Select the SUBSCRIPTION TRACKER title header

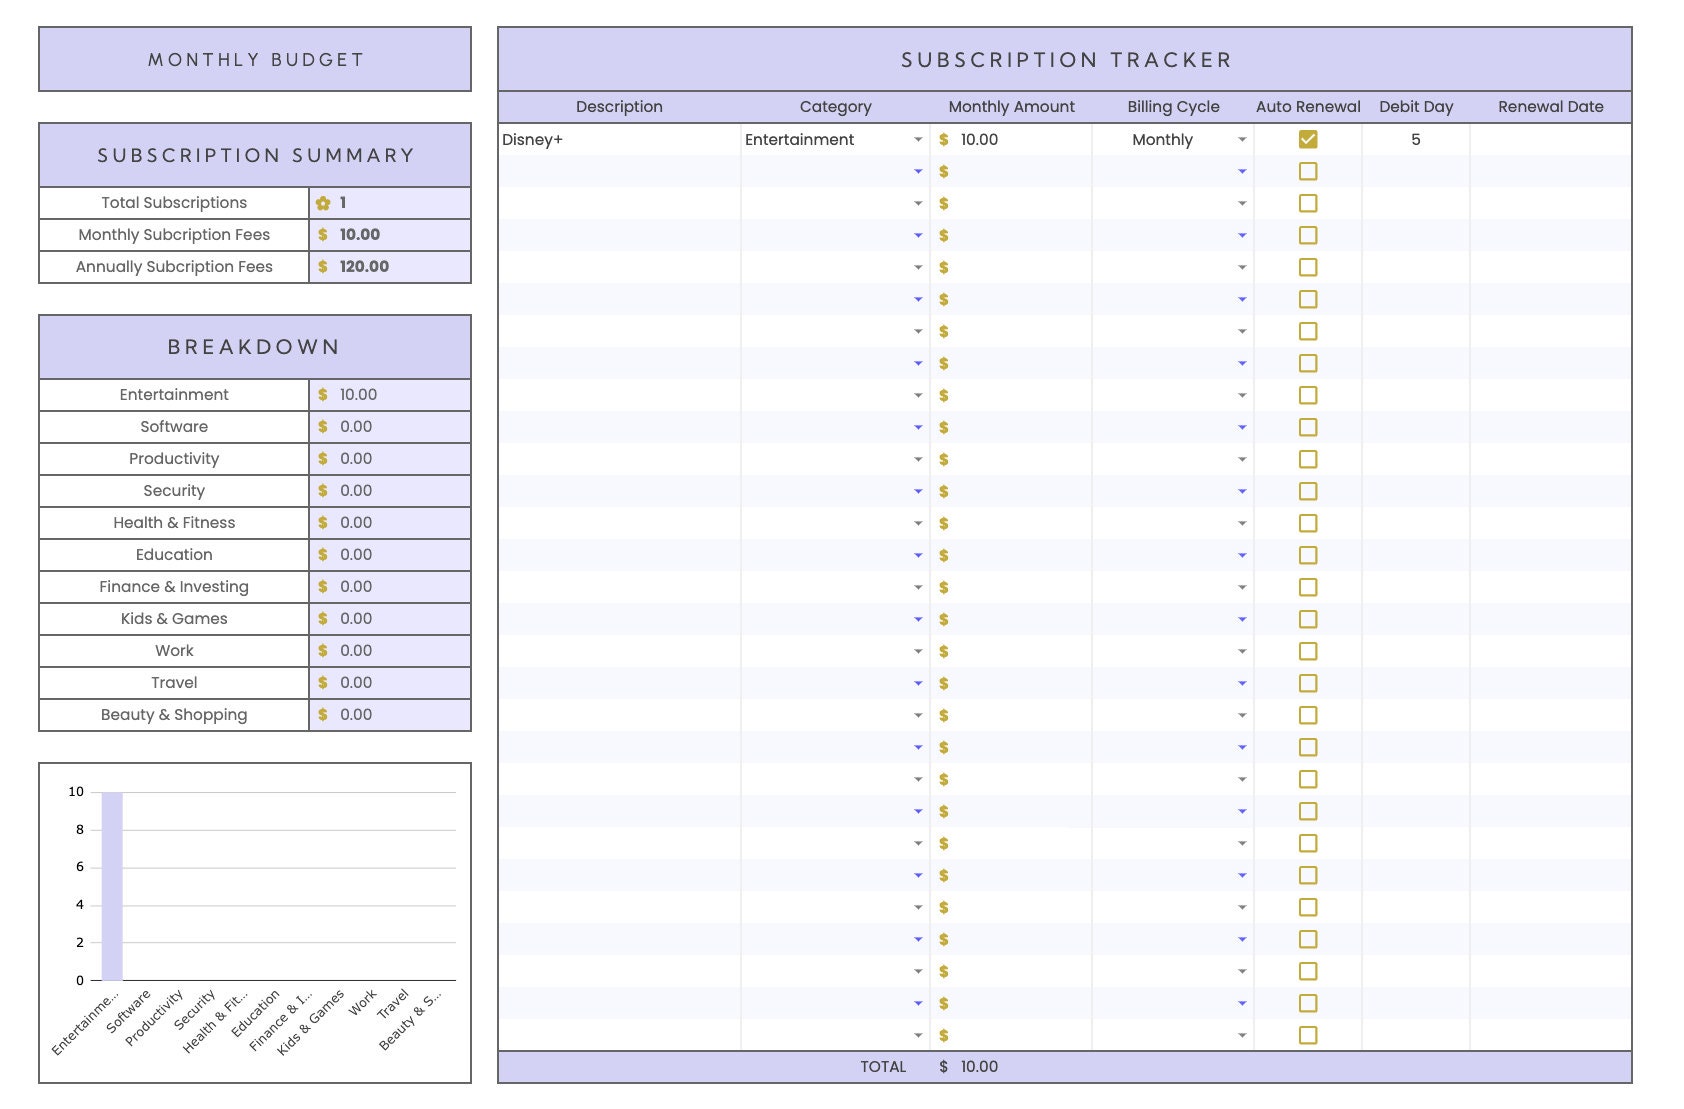coord(1065,59)
